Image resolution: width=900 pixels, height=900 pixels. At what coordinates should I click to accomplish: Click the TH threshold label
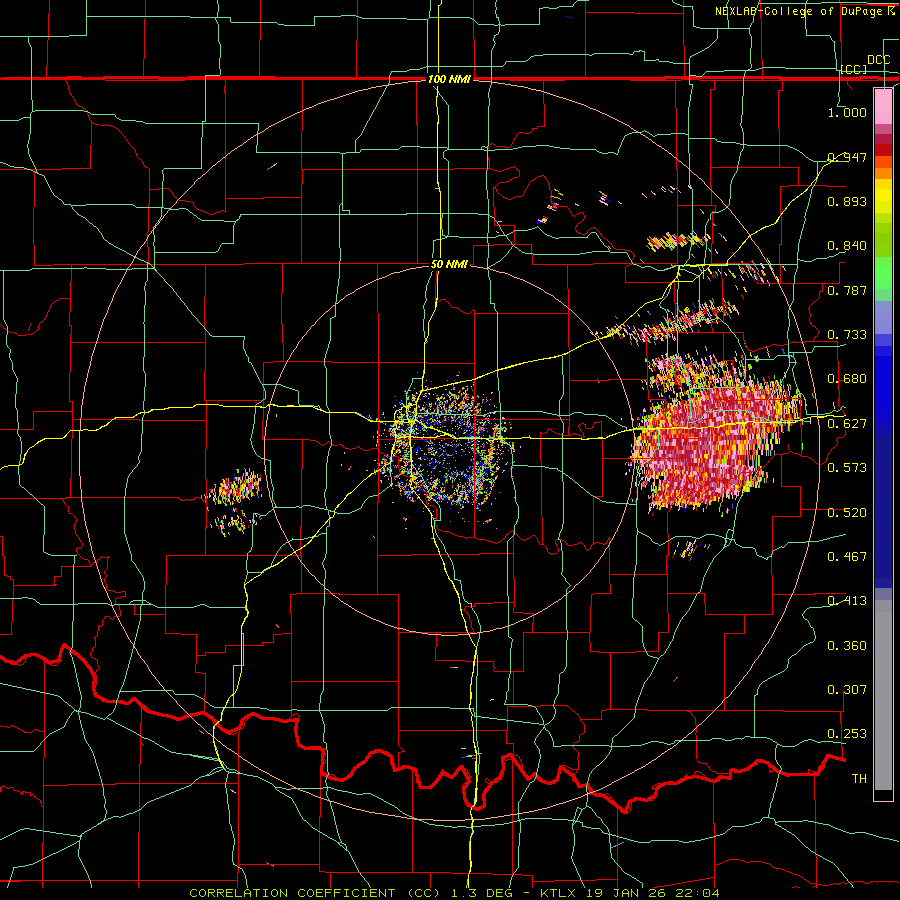tap(859, 778)
